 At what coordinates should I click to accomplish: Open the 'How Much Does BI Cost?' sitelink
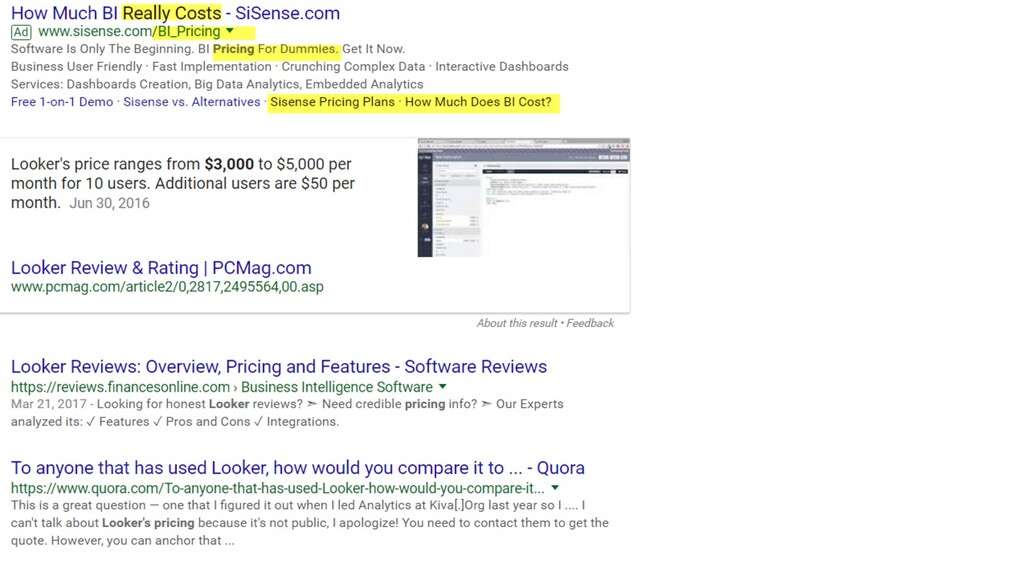(x=478, y=102)
